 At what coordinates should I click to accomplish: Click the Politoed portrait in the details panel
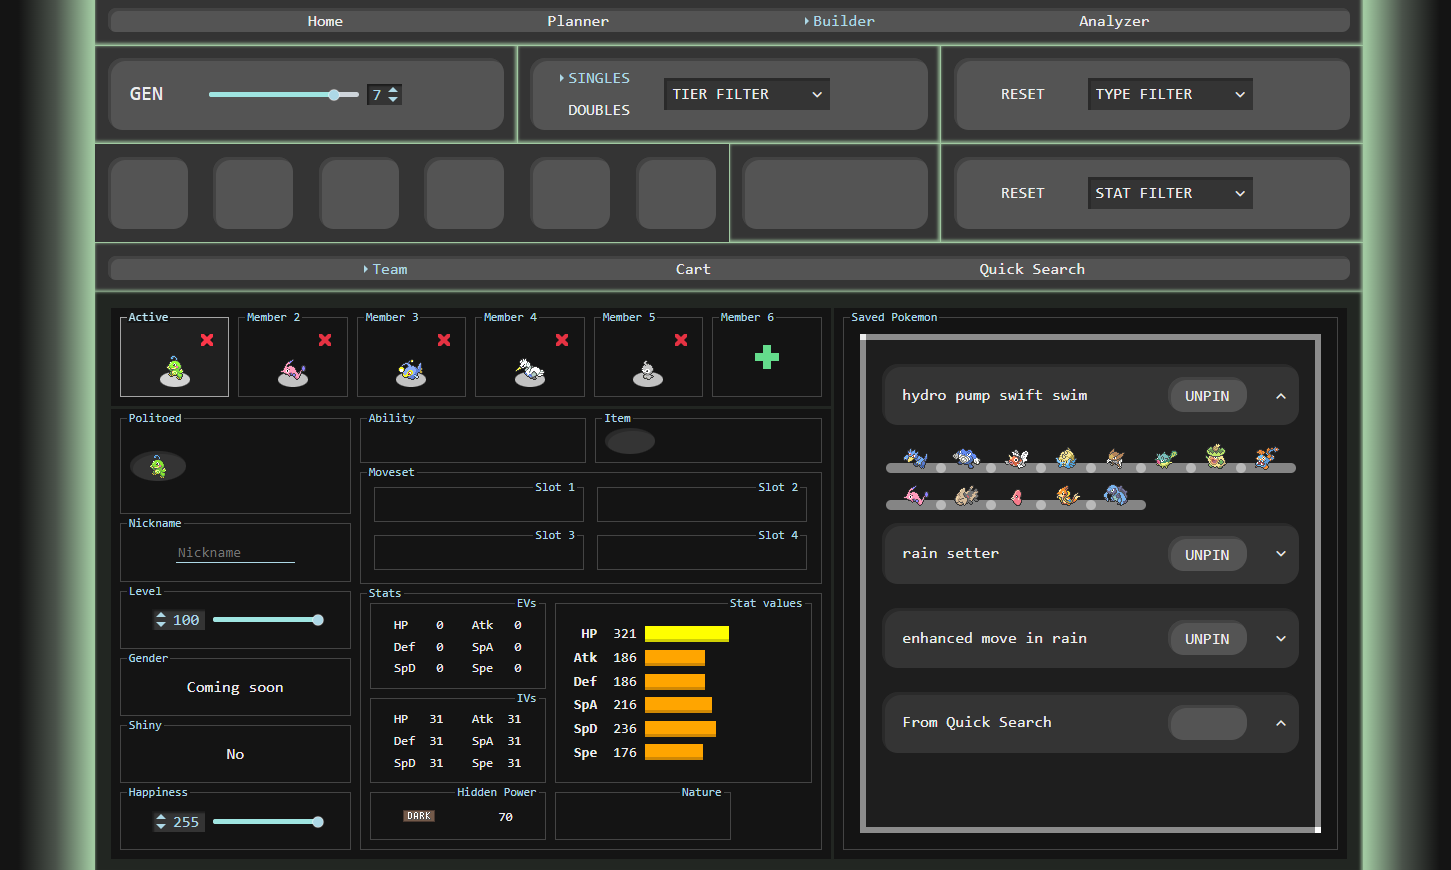tap(158, 466)
